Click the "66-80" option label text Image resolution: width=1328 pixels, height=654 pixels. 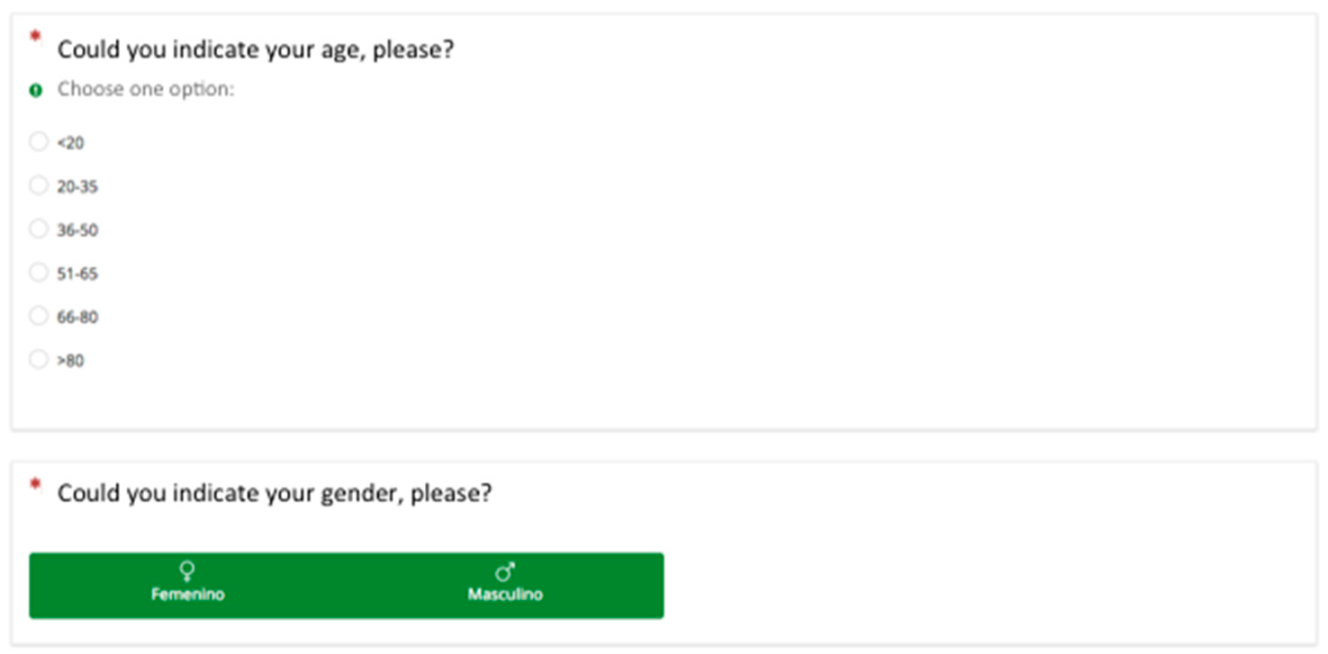[x=77, y=317]
